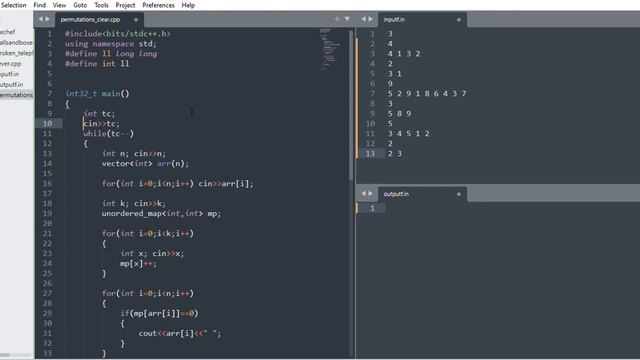This screenshot has width=640, height=360.
Task: Close the permutations_clear.cpp tab
Action: tap(136, 20)
